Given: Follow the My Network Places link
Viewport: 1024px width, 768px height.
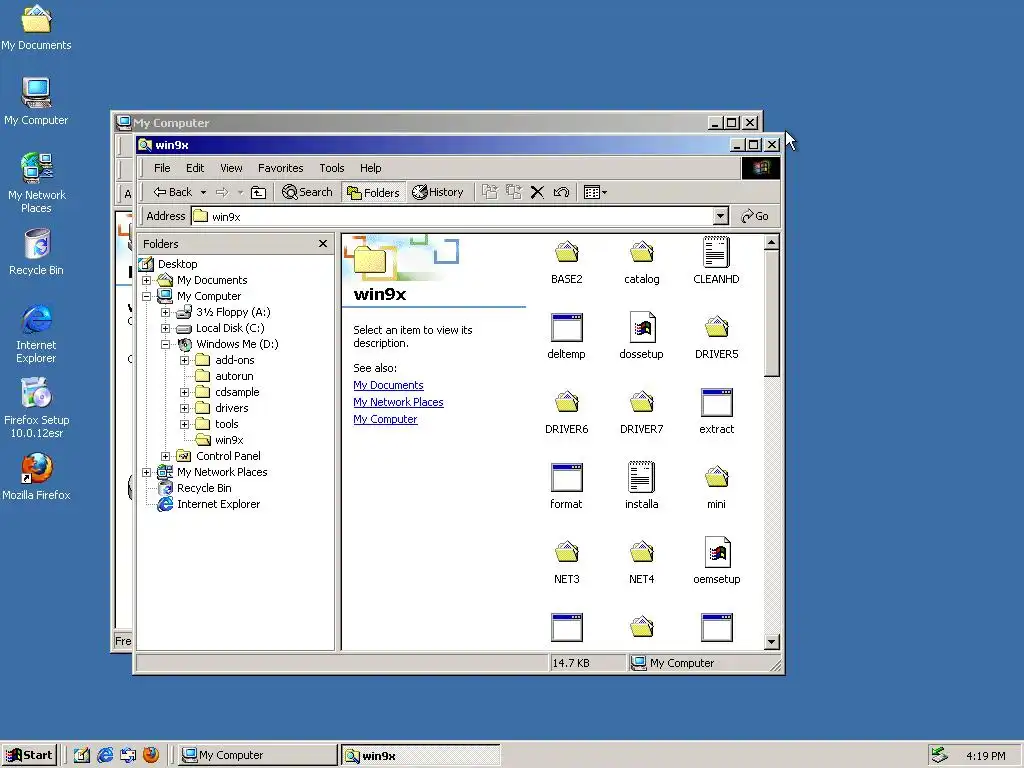Looking at the screenshot, I should [x=398, y=402].
